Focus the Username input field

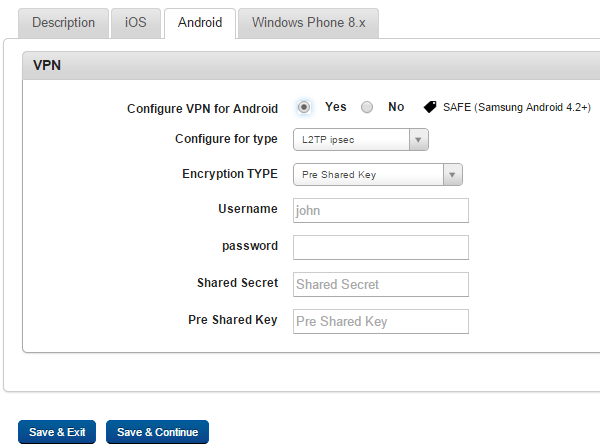click(x=381, y=210)
